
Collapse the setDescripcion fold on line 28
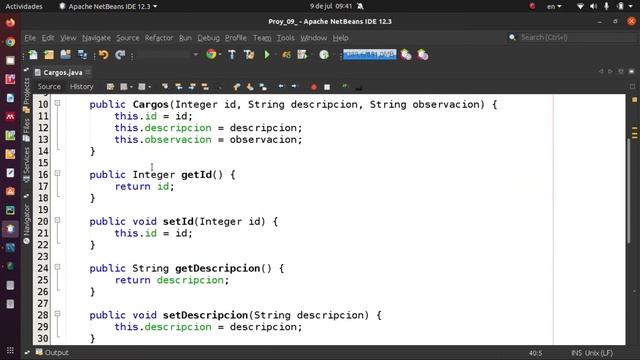click(58, 314)
